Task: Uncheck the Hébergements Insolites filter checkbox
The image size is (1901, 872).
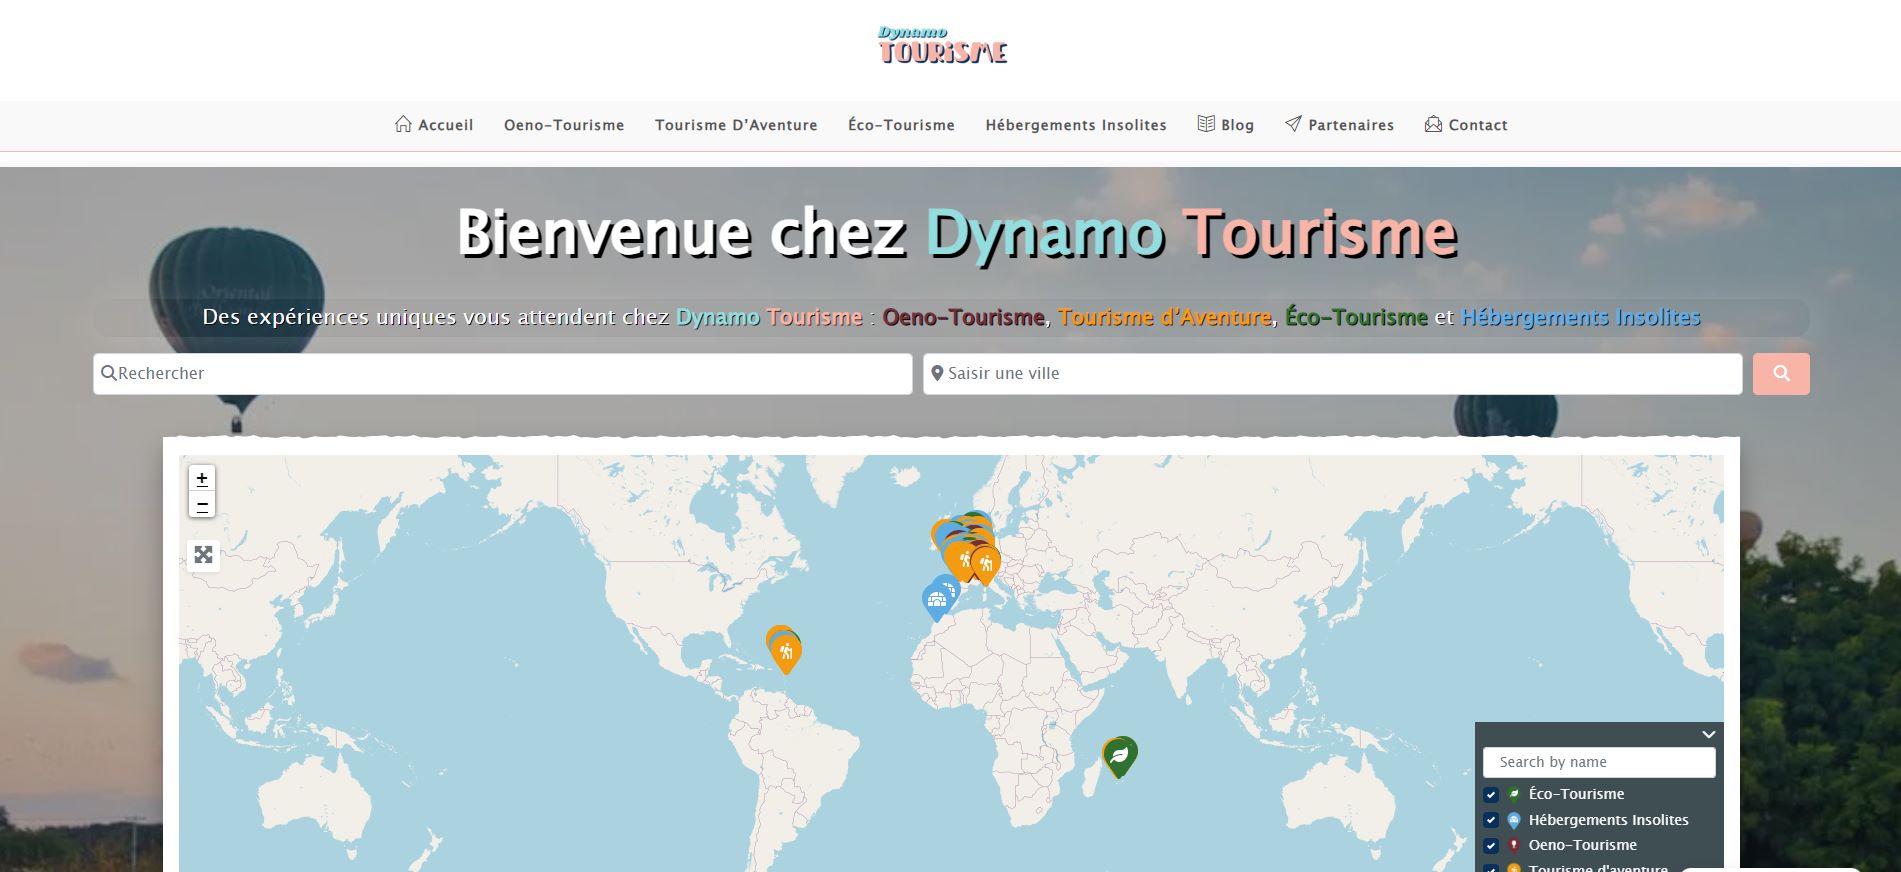Action: (x=1491, y=821)
